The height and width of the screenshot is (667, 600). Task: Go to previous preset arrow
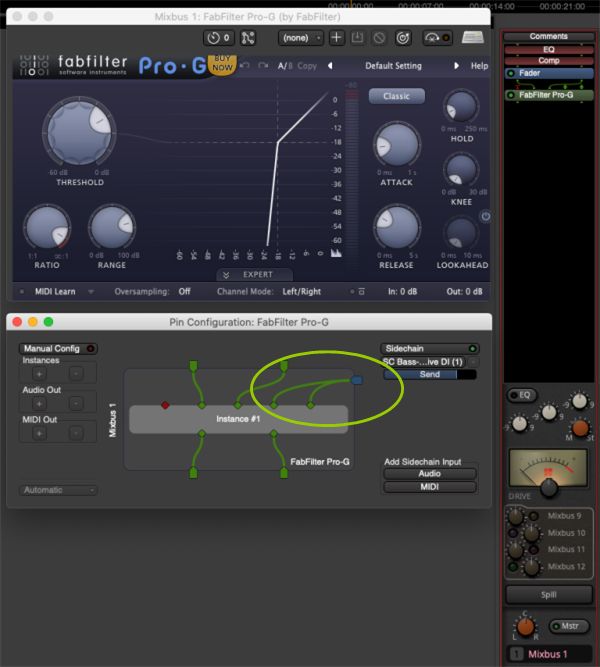(x=330, y=66)
